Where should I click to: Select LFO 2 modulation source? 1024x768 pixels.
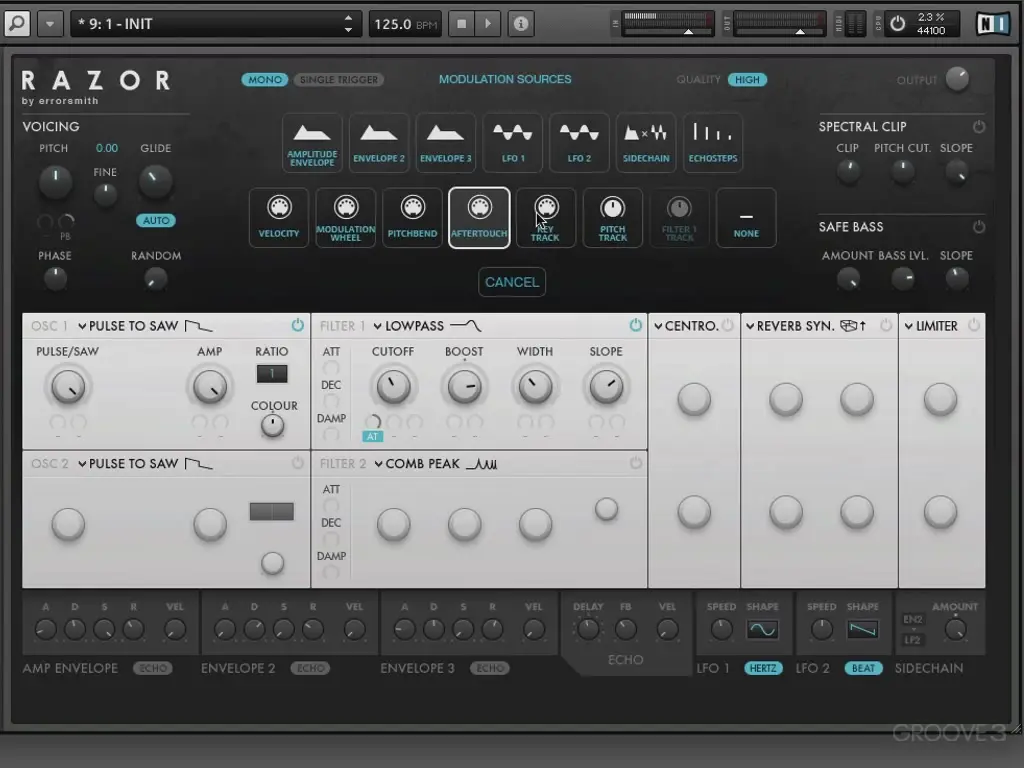coord(579,143)
